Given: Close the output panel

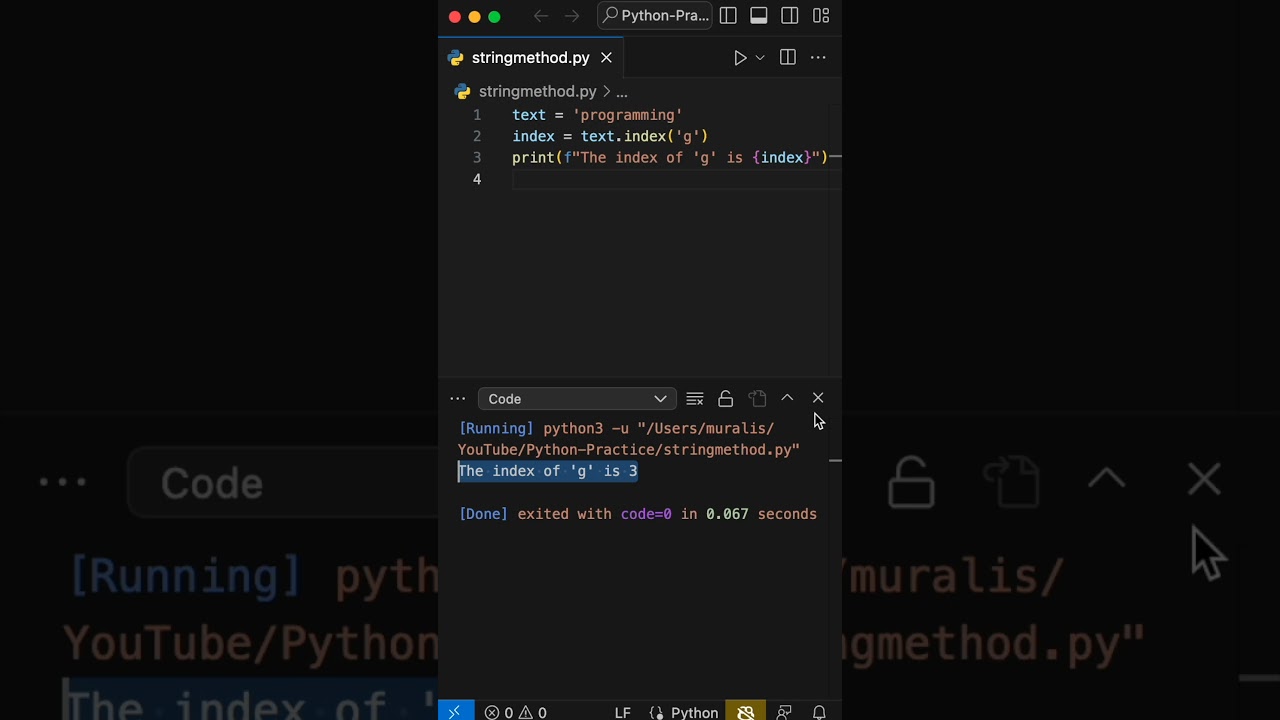Looking at the screenshot, I should (818, 398).
